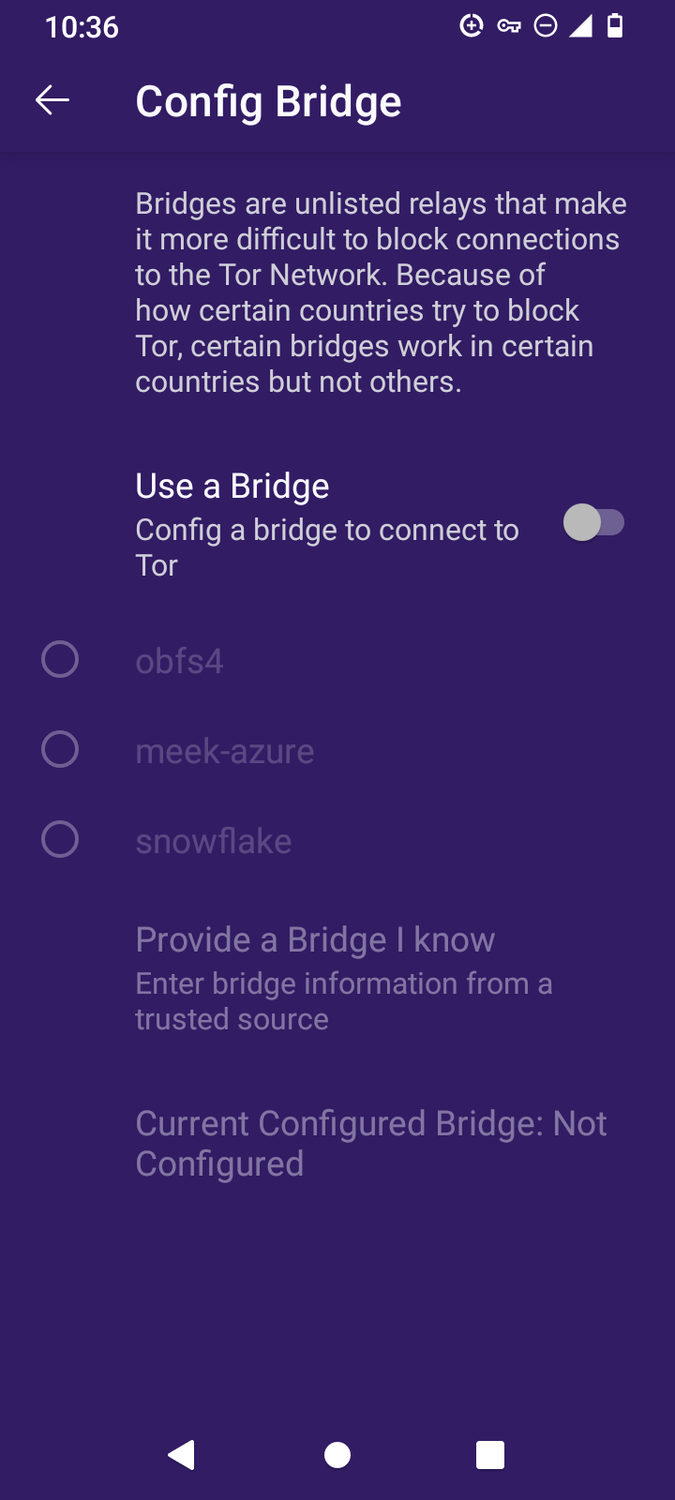The width and height of the screenshot is (675, 1500).
Task: Click the back arrow in the top bar
Action: 52,99
